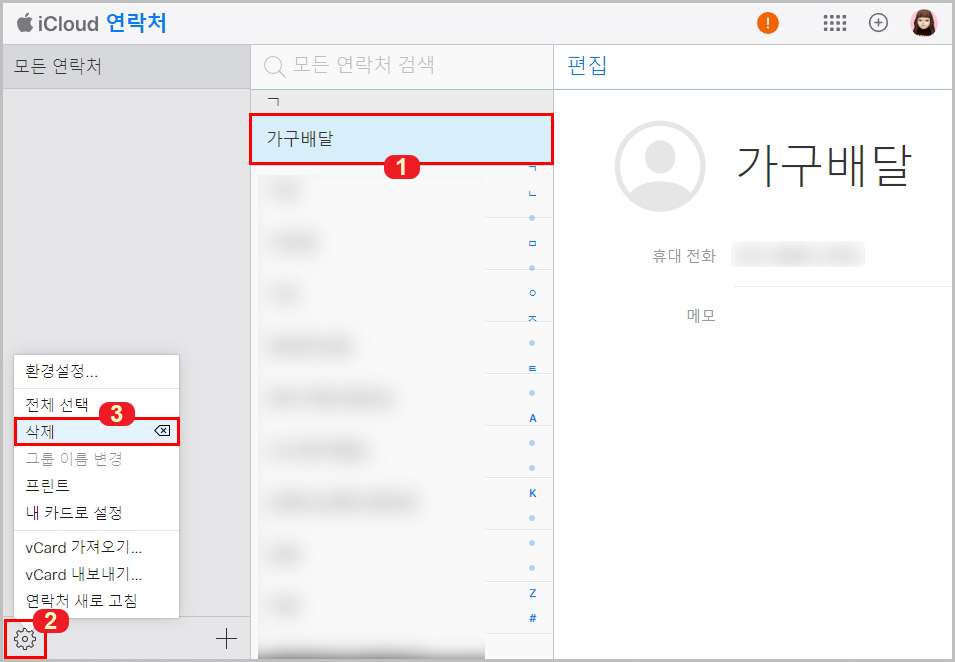Click the add contact plus icon below the list
This screenshot has height=662, width=955.
tap(227, 637)
